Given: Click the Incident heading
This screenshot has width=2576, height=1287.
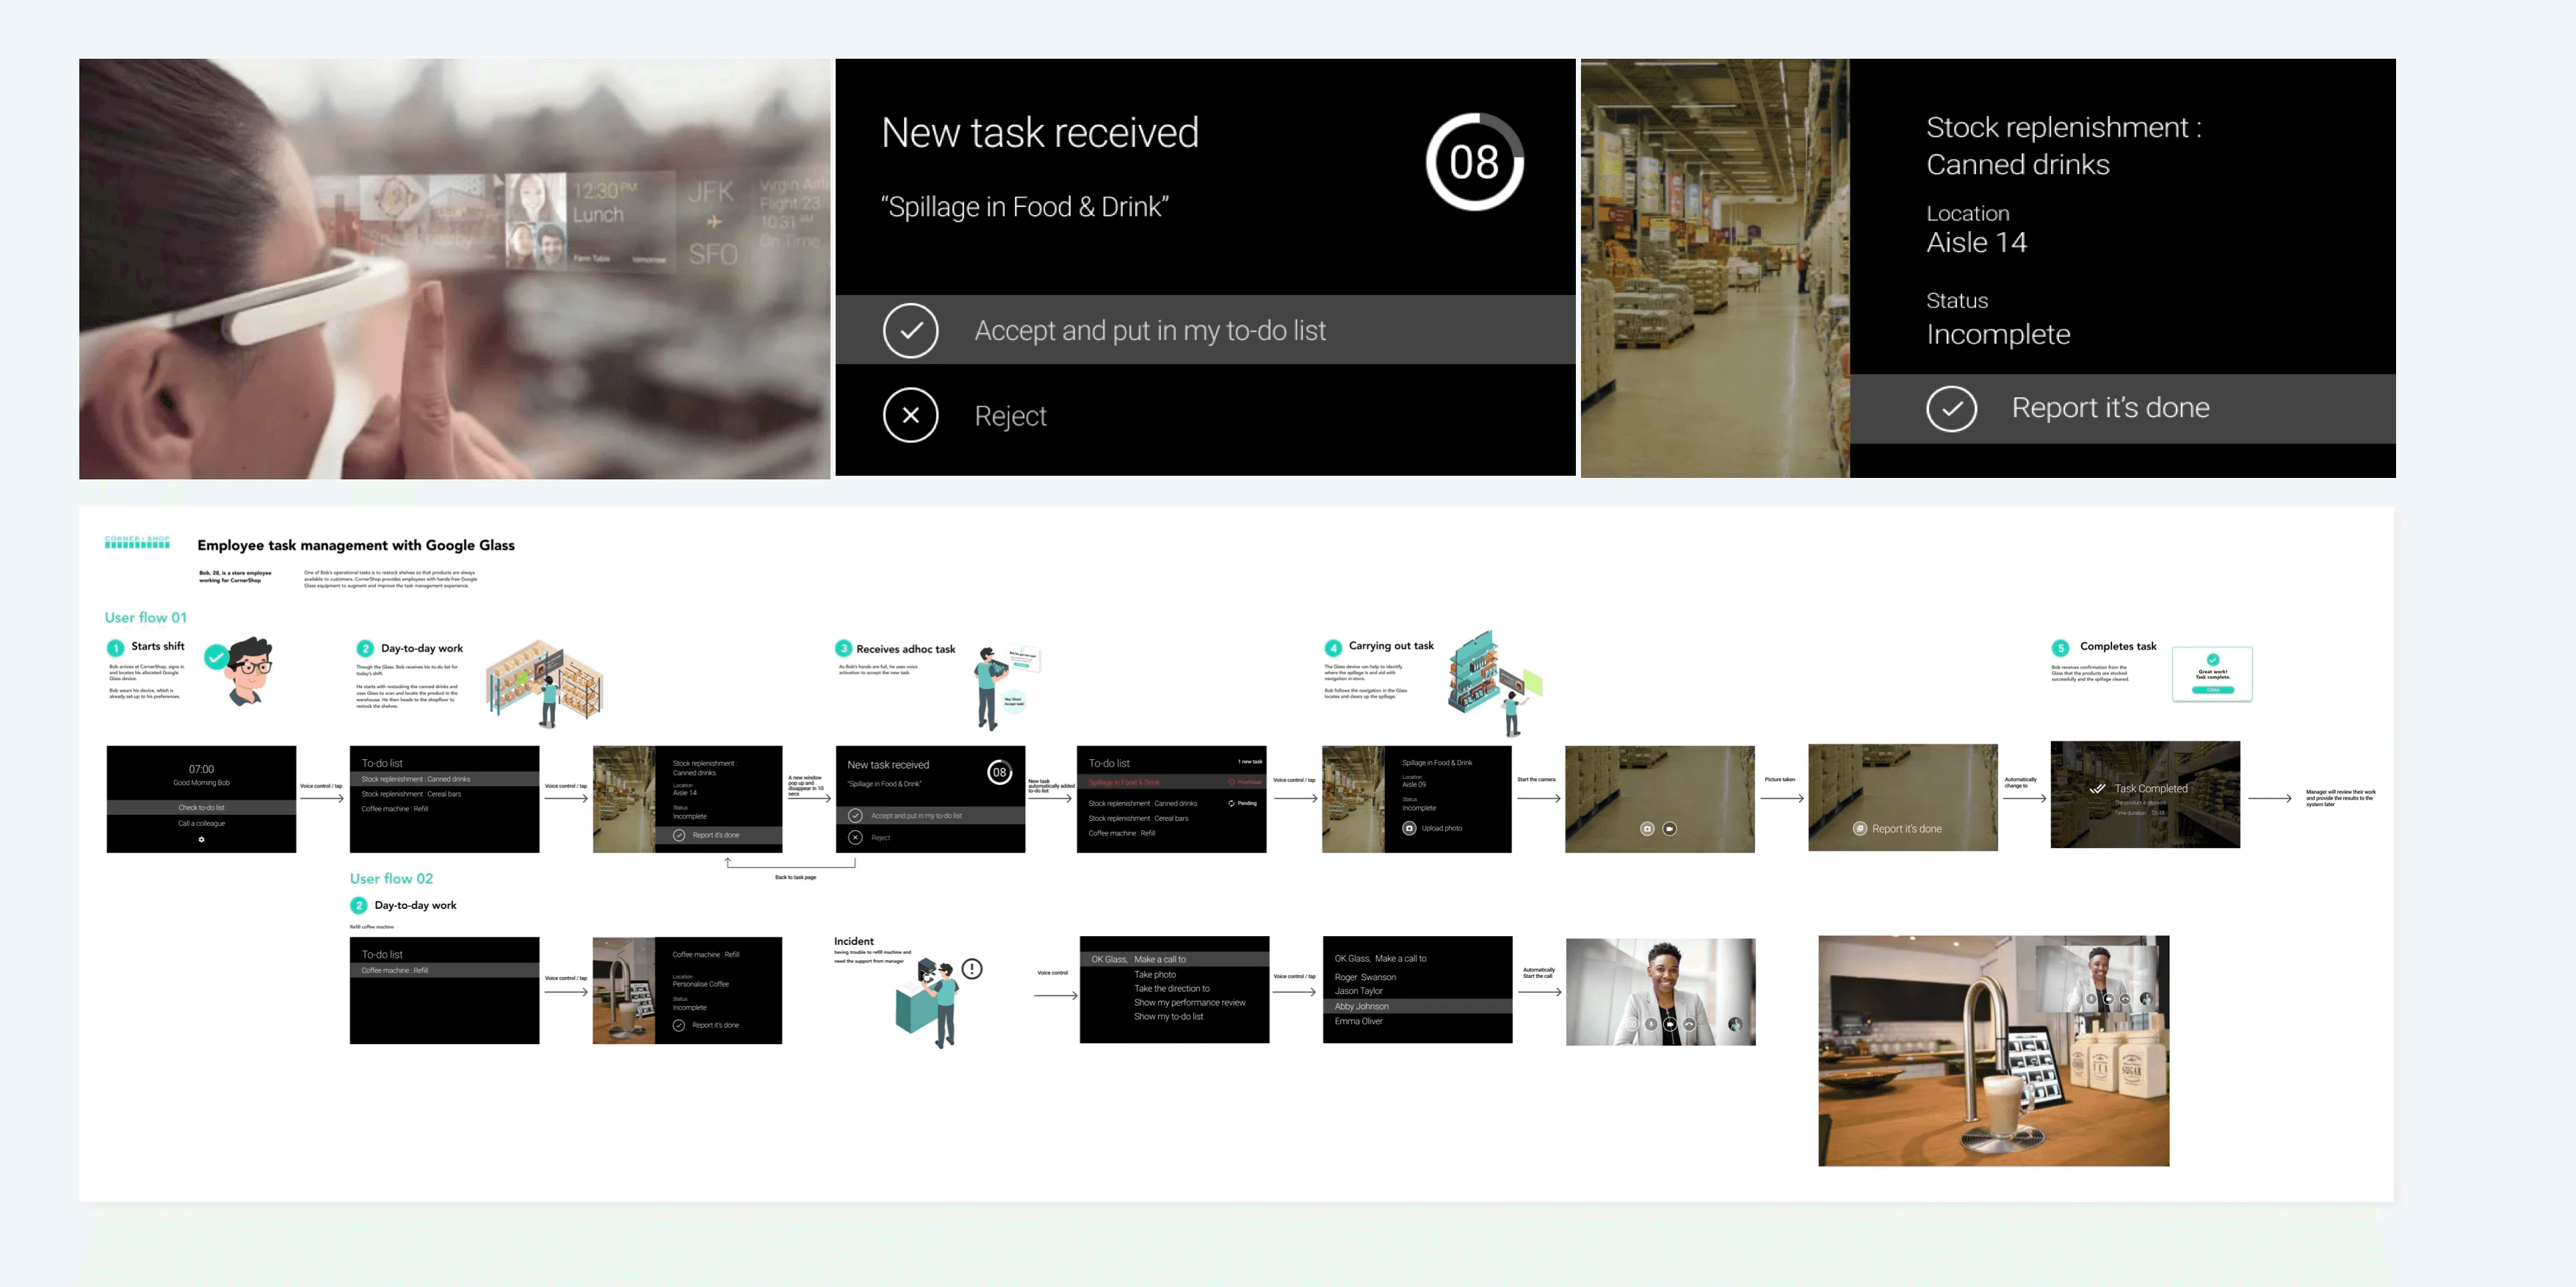Looking at the screenshot, I should [854, 941].
